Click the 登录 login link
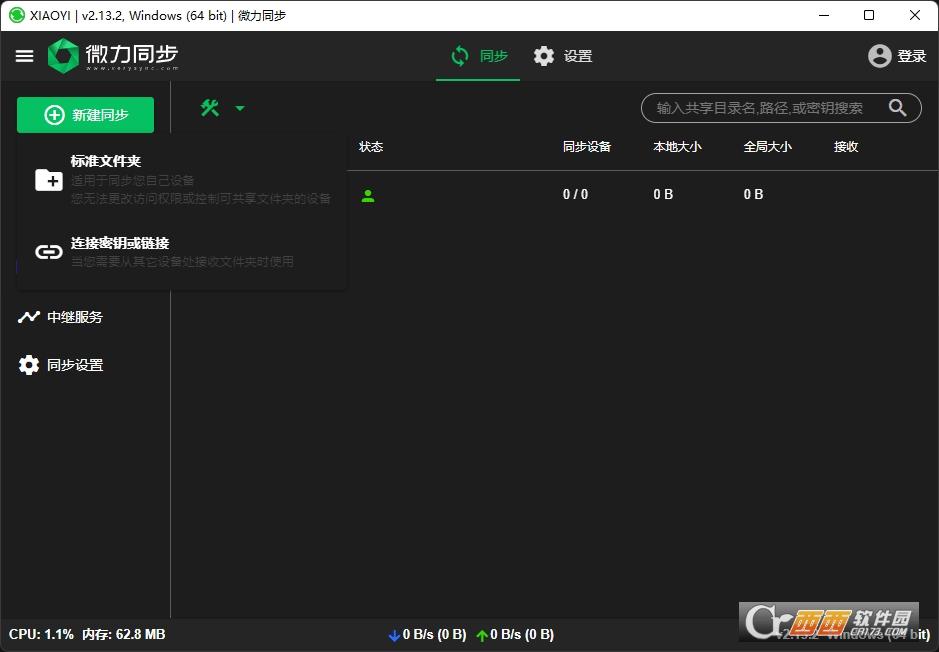This screenshot has width=939, height=652. pyautogui.click(x=911, y=56)
